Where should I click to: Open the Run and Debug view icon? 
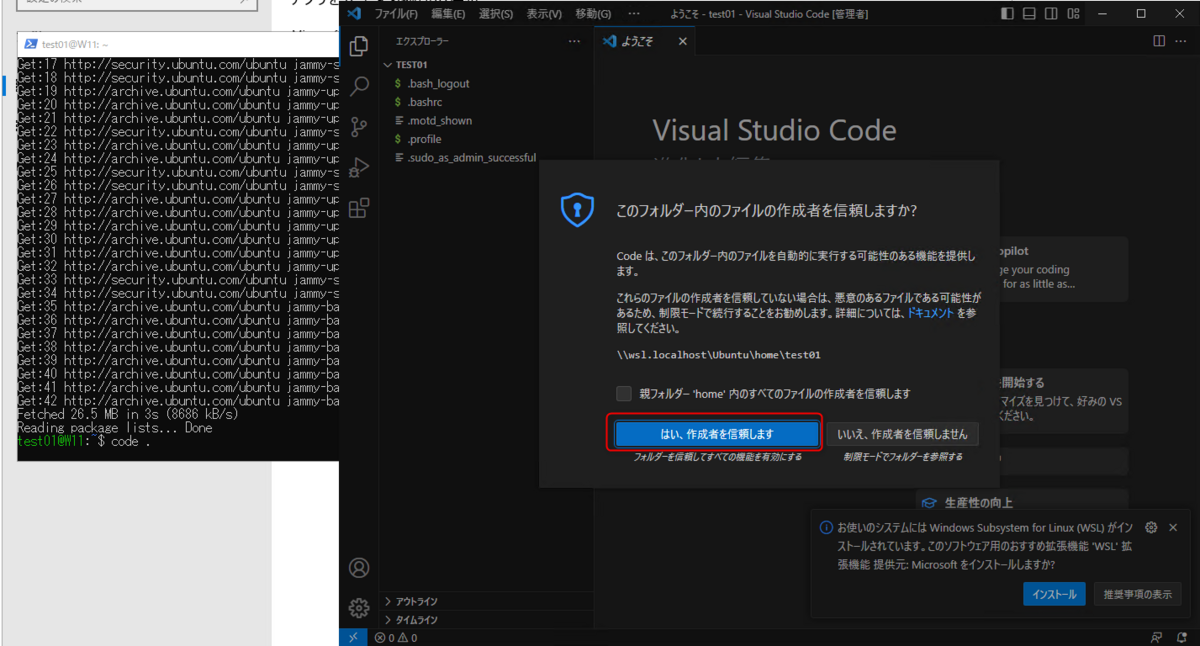click(359, 167)
